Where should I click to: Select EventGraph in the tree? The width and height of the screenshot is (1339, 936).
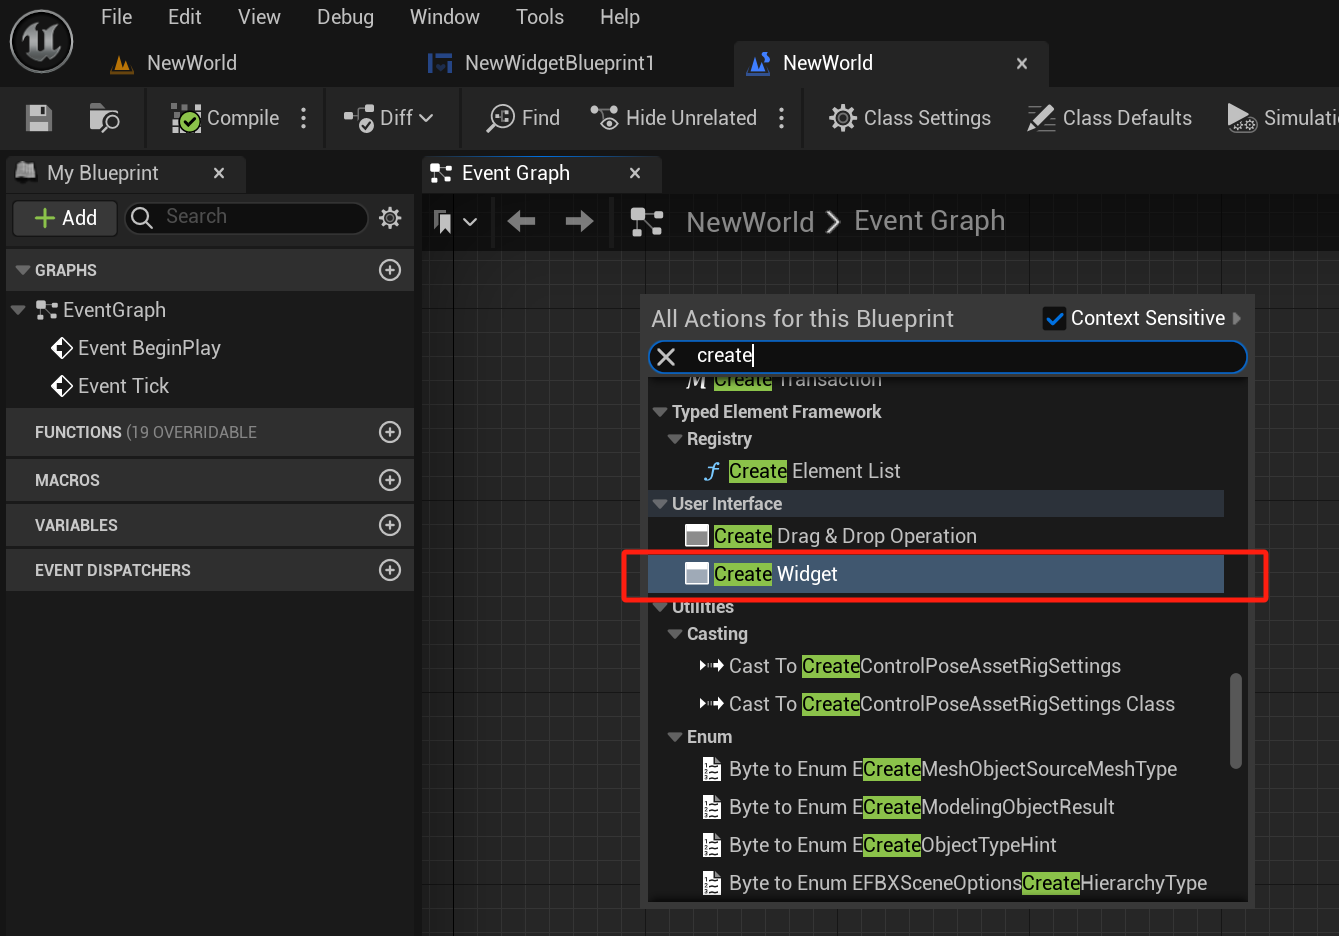pos(114,310)
